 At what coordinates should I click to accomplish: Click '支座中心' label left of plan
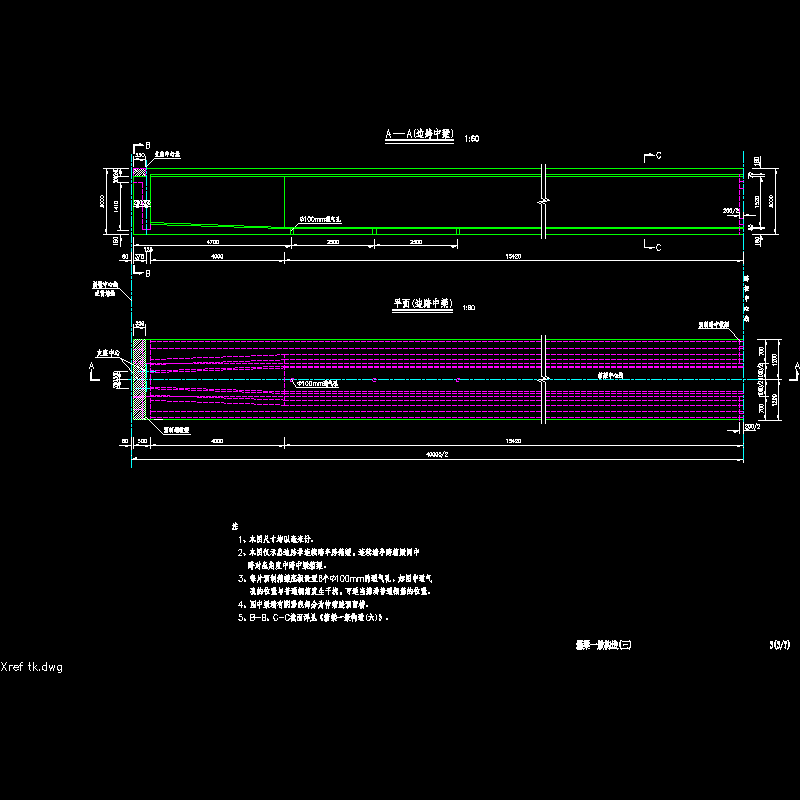click(x=108, y=353)
